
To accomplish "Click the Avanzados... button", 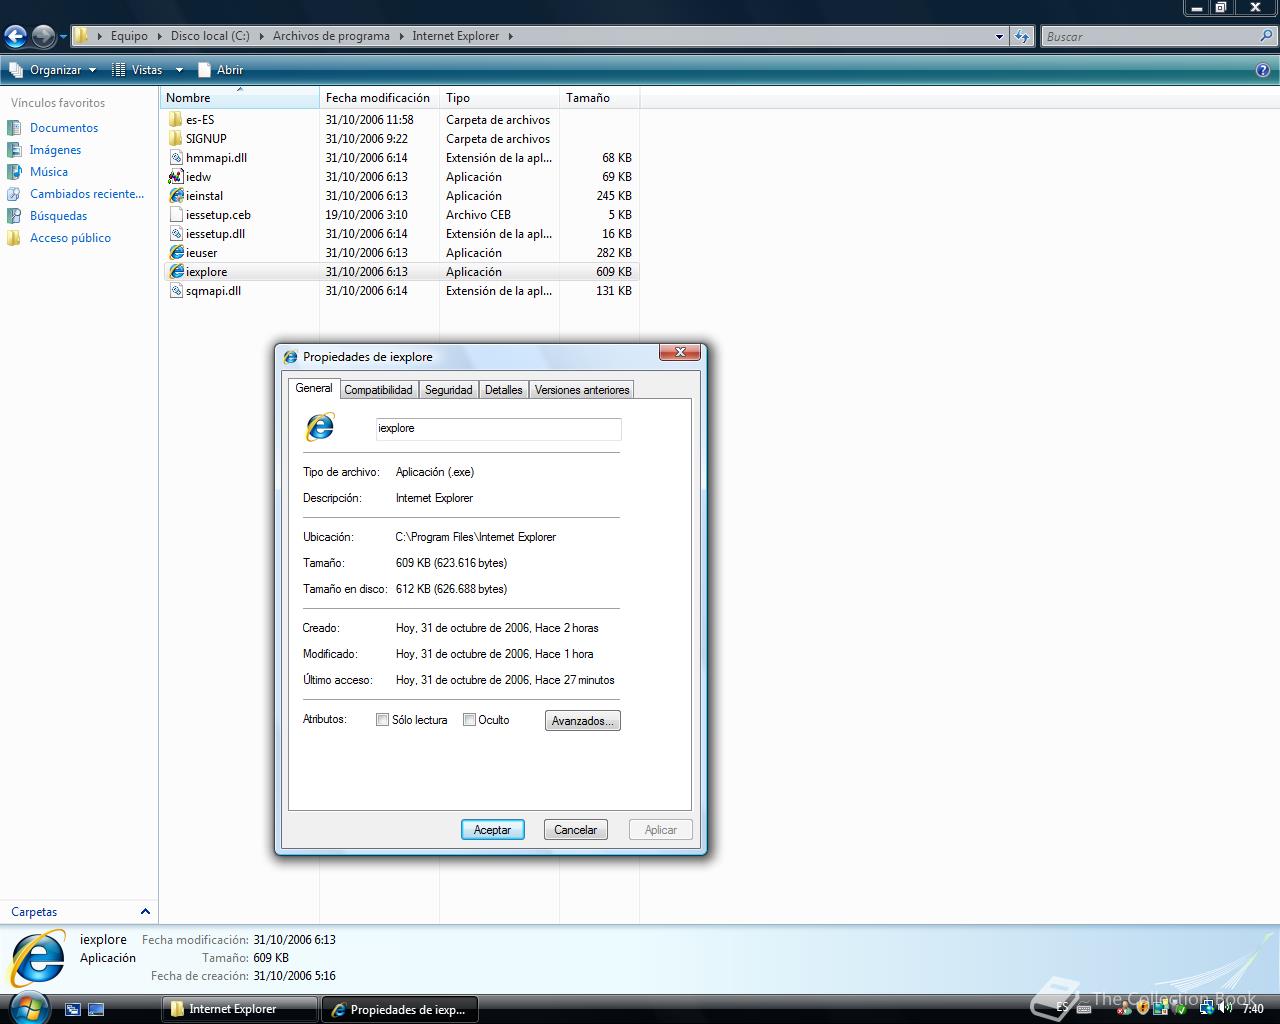I will coord(583,721).
